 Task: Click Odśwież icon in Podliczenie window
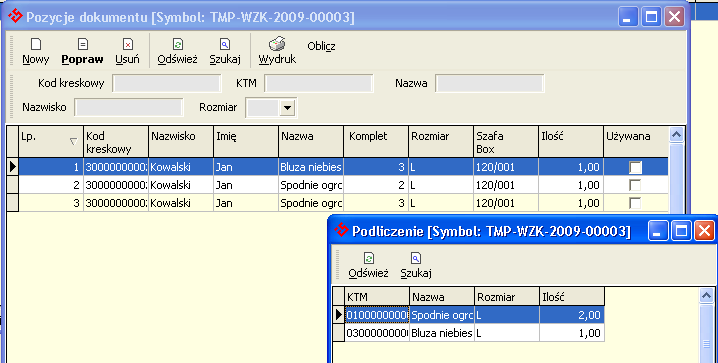(369, 258)
